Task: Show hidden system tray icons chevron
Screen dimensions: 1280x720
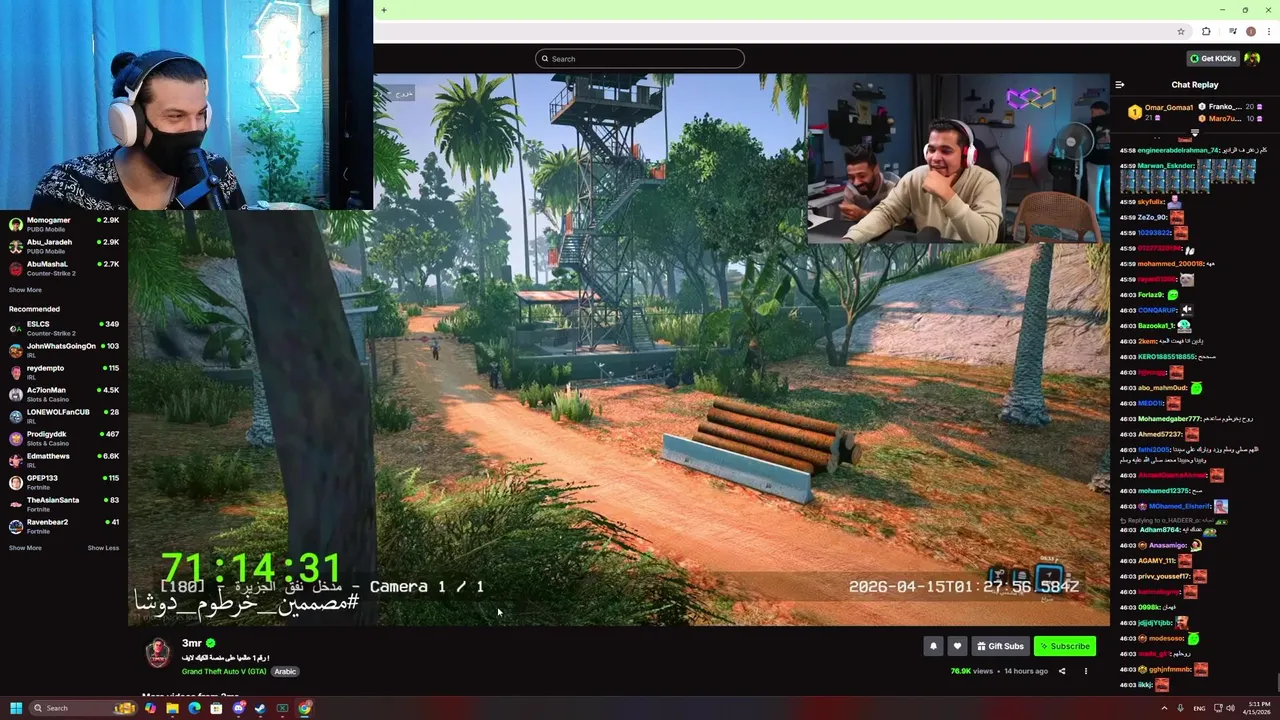Action: [1164, 708]
